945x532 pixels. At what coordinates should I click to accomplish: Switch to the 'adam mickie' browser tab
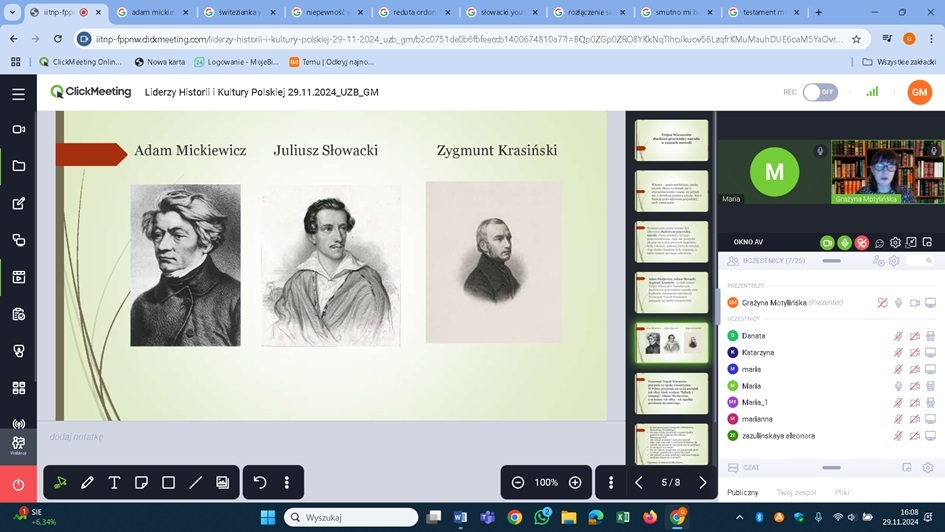(x=151, y=12)
